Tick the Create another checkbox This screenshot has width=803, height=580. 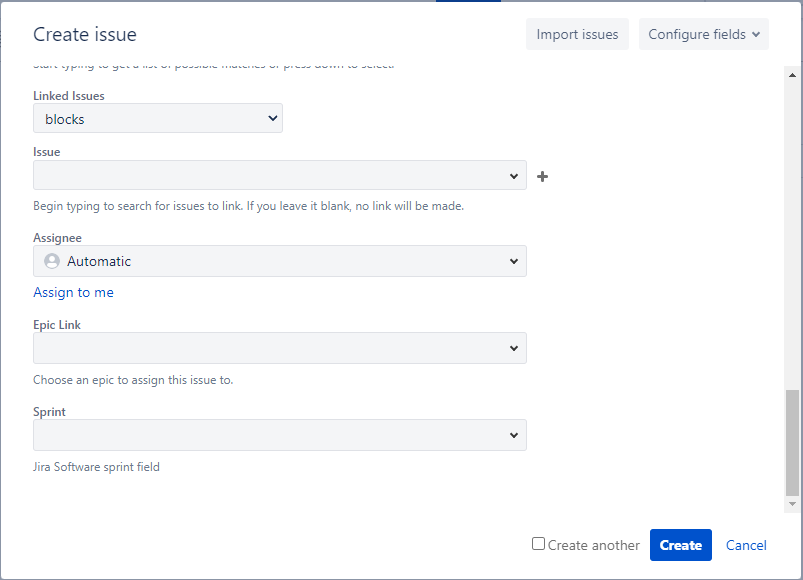click(538, 544)
